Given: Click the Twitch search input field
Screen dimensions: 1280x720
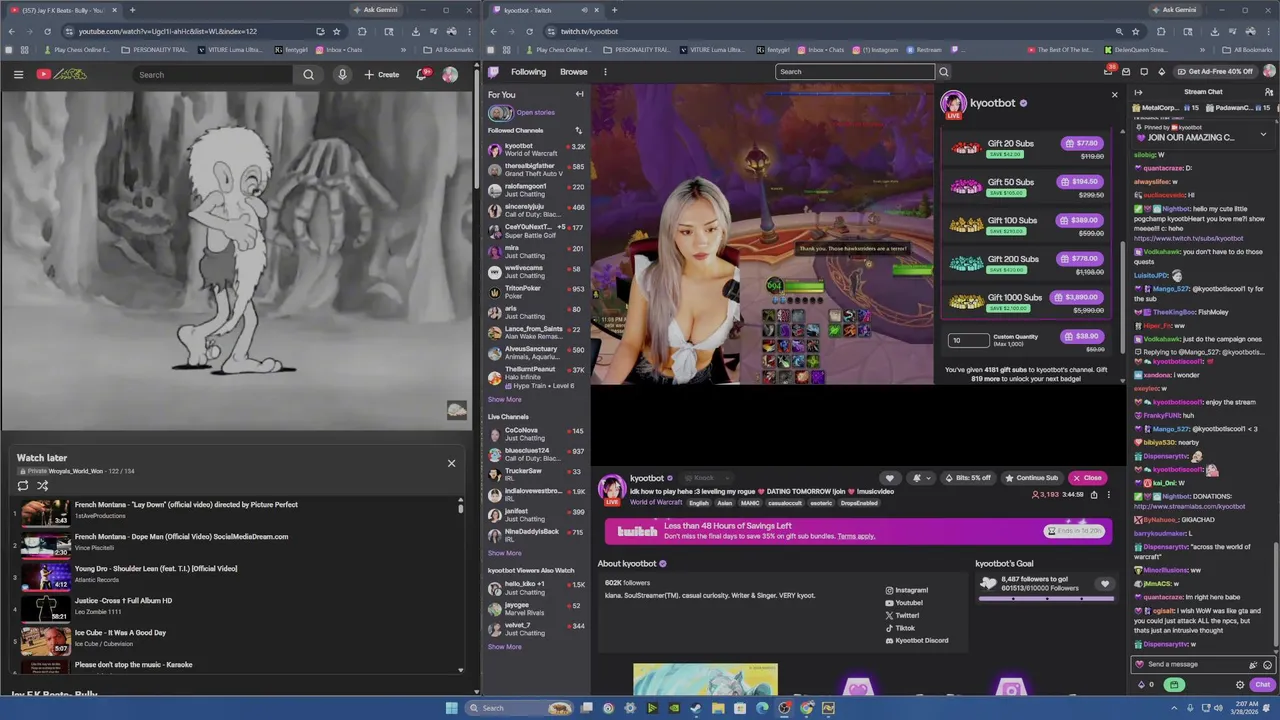Looking at the screenshot, I should pos(855,72).
